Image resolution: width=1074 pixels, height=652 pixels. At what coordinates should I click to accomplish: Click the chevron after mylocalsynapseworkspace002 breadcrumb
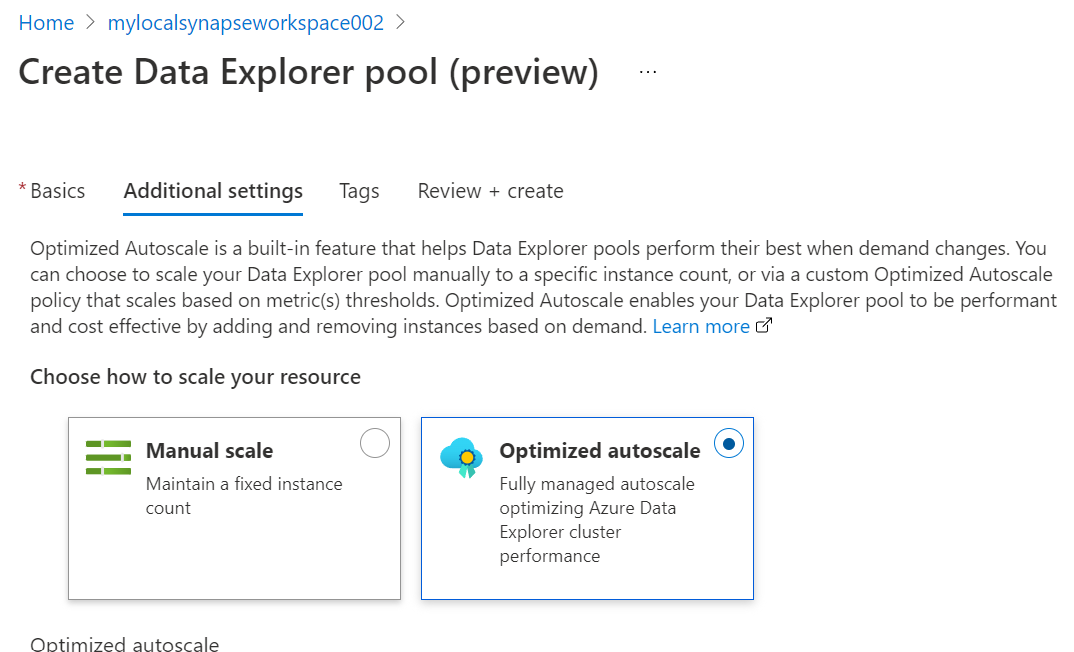pyautogui.click(x=401, y=23)
